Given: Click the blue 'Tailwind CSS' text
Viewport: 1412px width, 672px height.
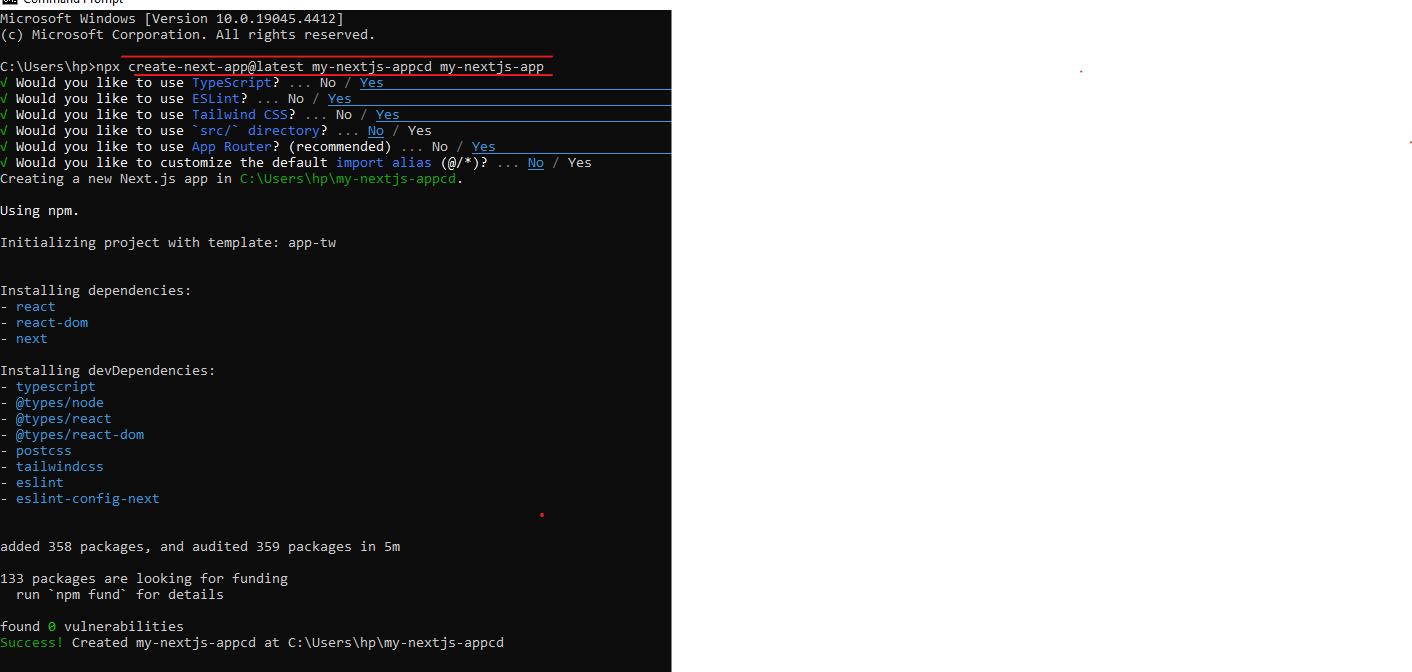Looking at the screenshot, I should (240, 115).
